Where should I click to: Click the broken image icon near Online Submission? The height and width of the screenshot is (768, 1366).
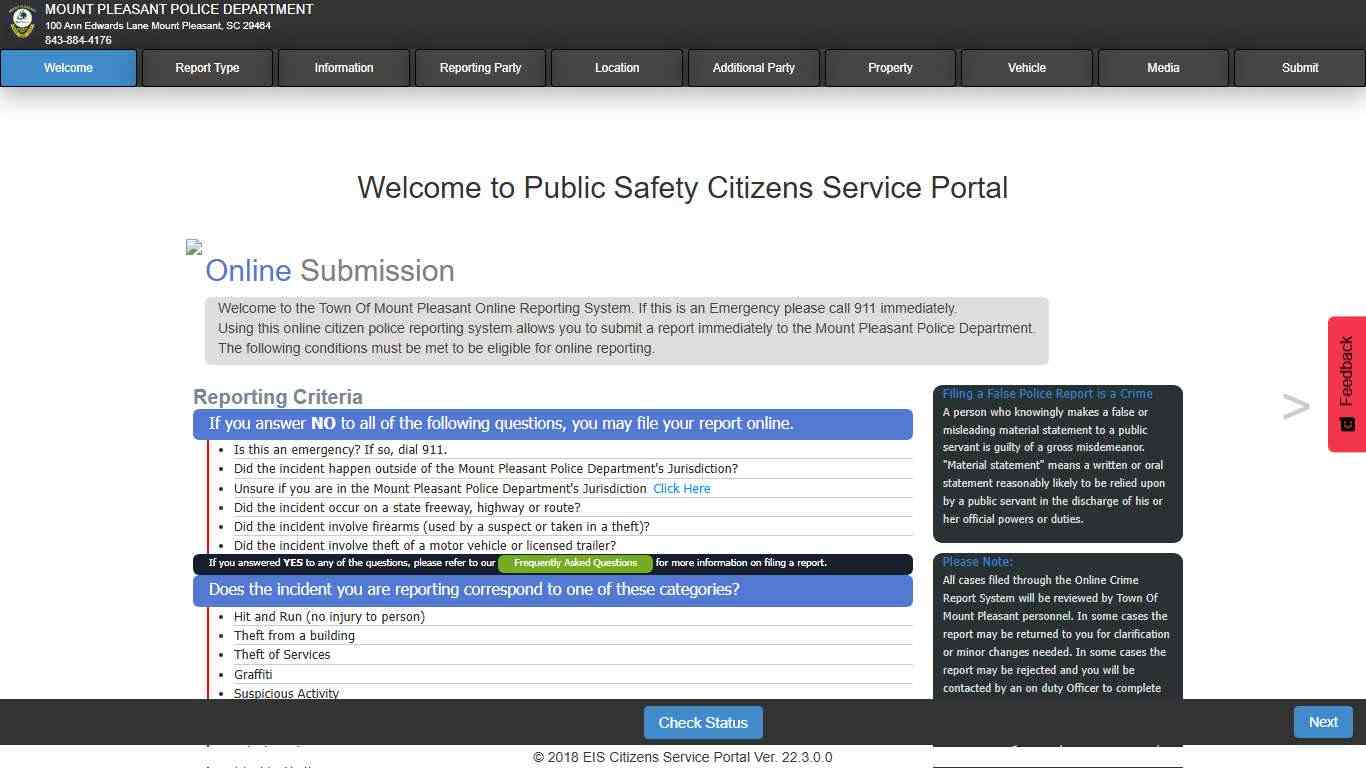pos(192,247)
